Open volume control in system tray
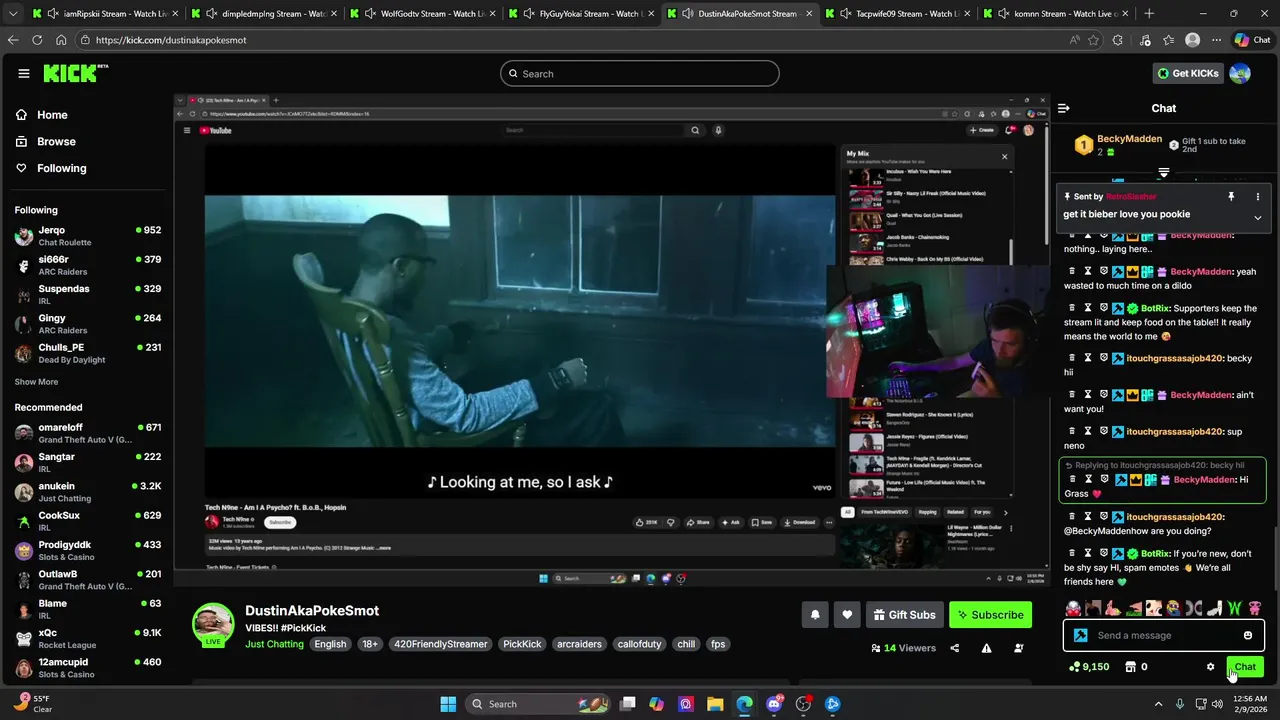This screenshot has height=720, width=1280. 1217,704
